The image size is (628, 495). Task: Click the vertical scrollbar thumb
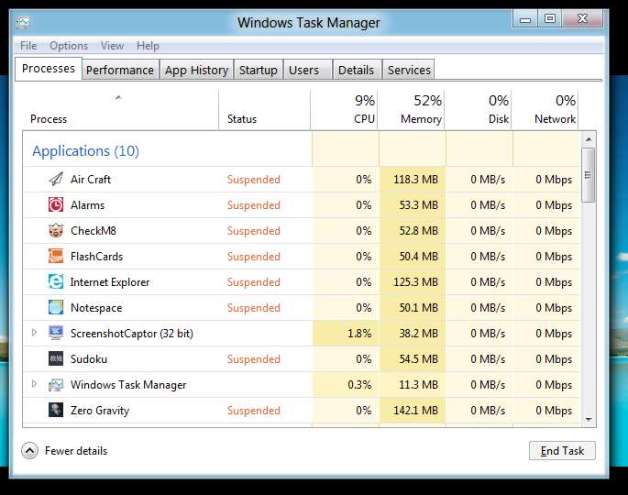click(x=588, y=175)
